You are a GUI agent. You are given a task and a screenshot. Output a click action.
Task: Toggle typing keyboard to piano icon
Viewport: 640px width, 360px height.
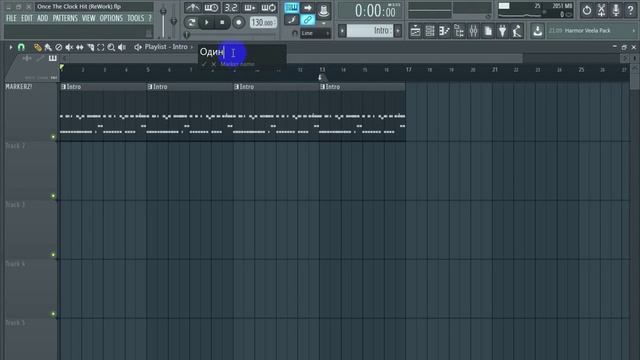pos(291,7)
